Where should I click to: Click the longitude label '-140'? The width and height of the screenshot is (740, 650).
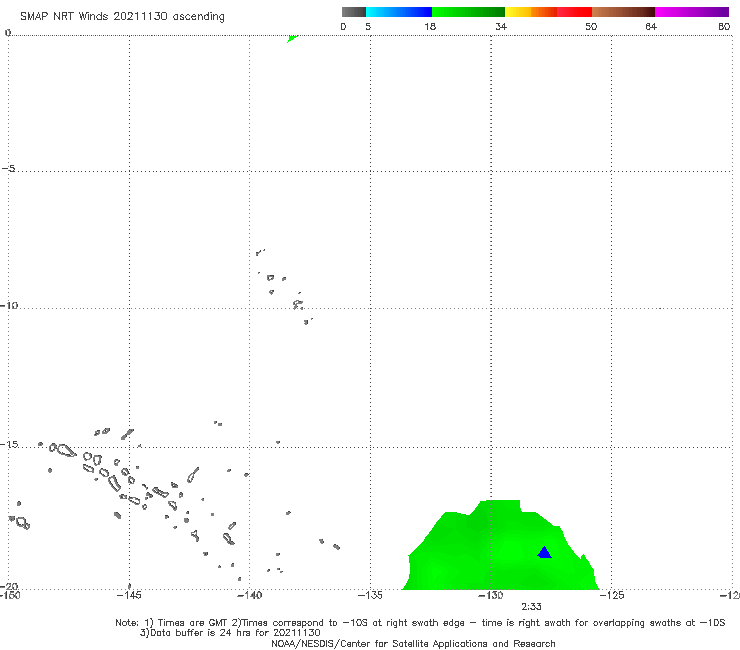249,595
